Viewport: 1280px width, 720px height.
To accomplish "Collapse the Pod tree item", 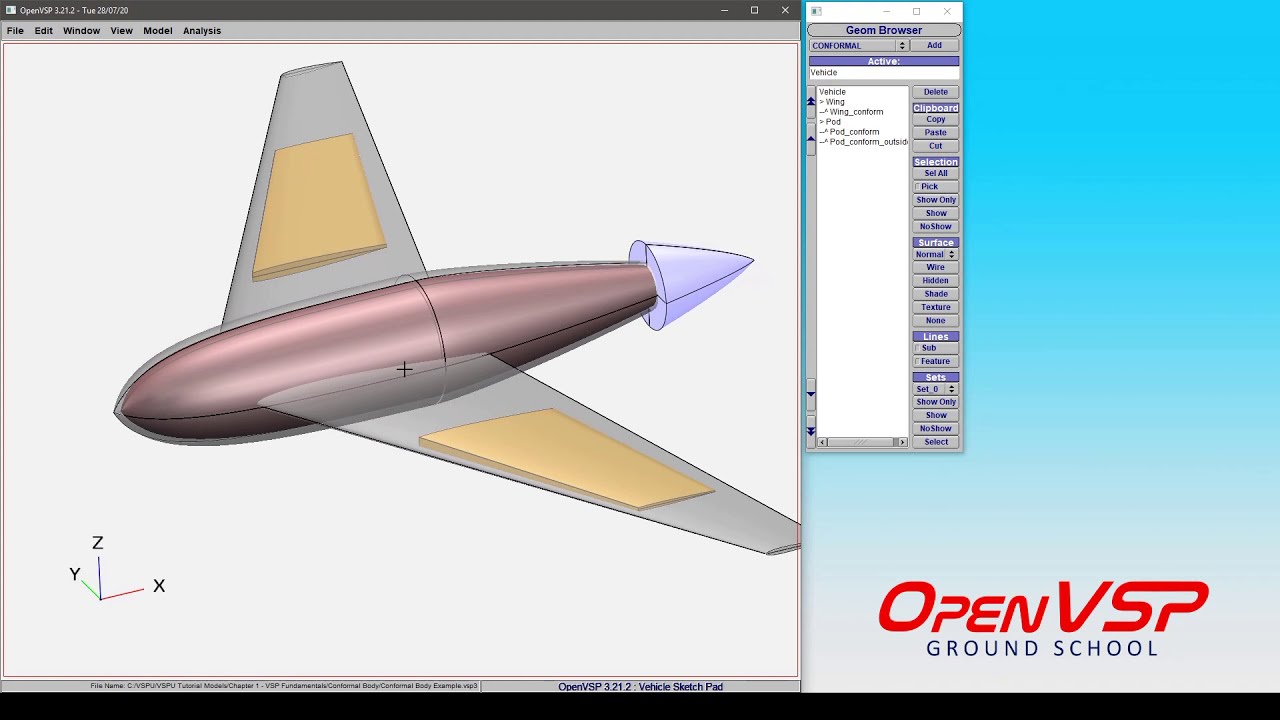I will coord(822,122).
